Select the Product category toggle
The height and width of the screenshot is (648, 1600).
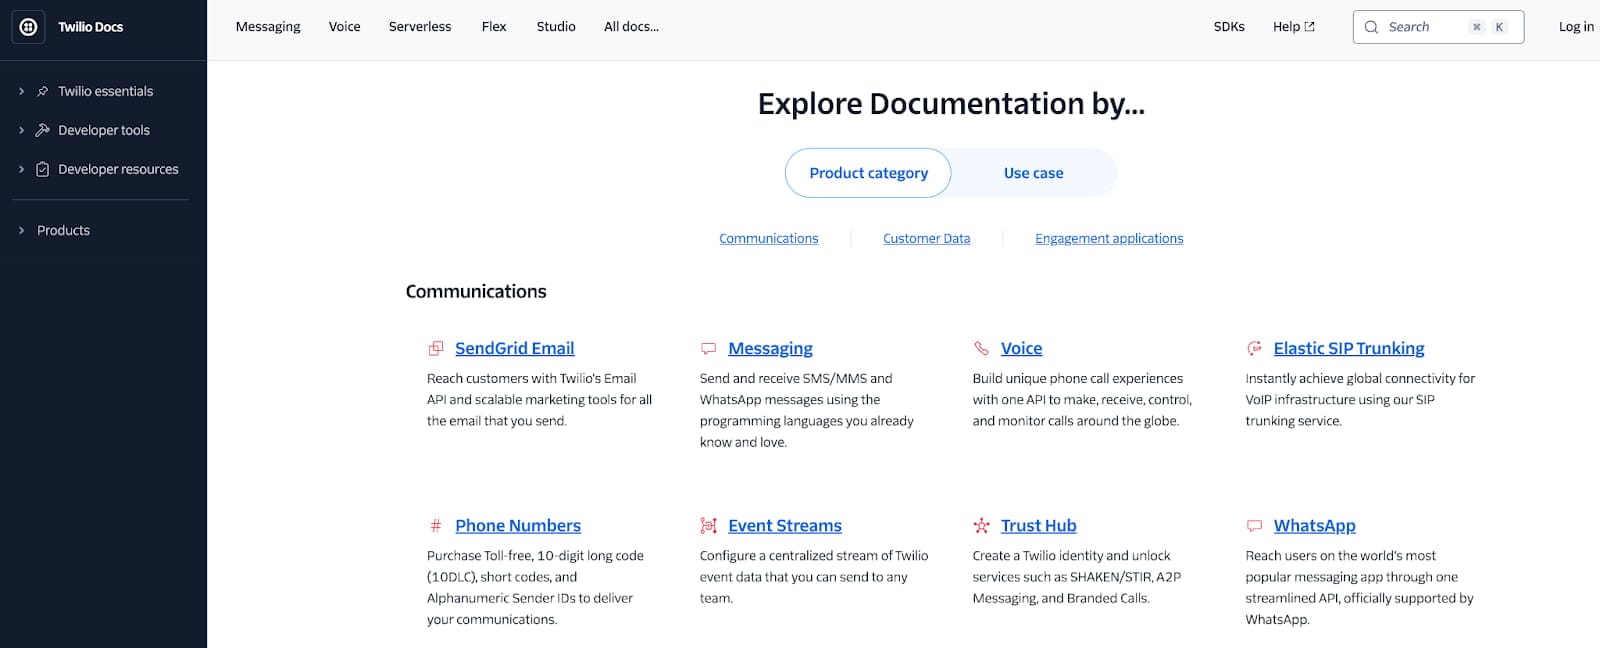coord(868,173)
